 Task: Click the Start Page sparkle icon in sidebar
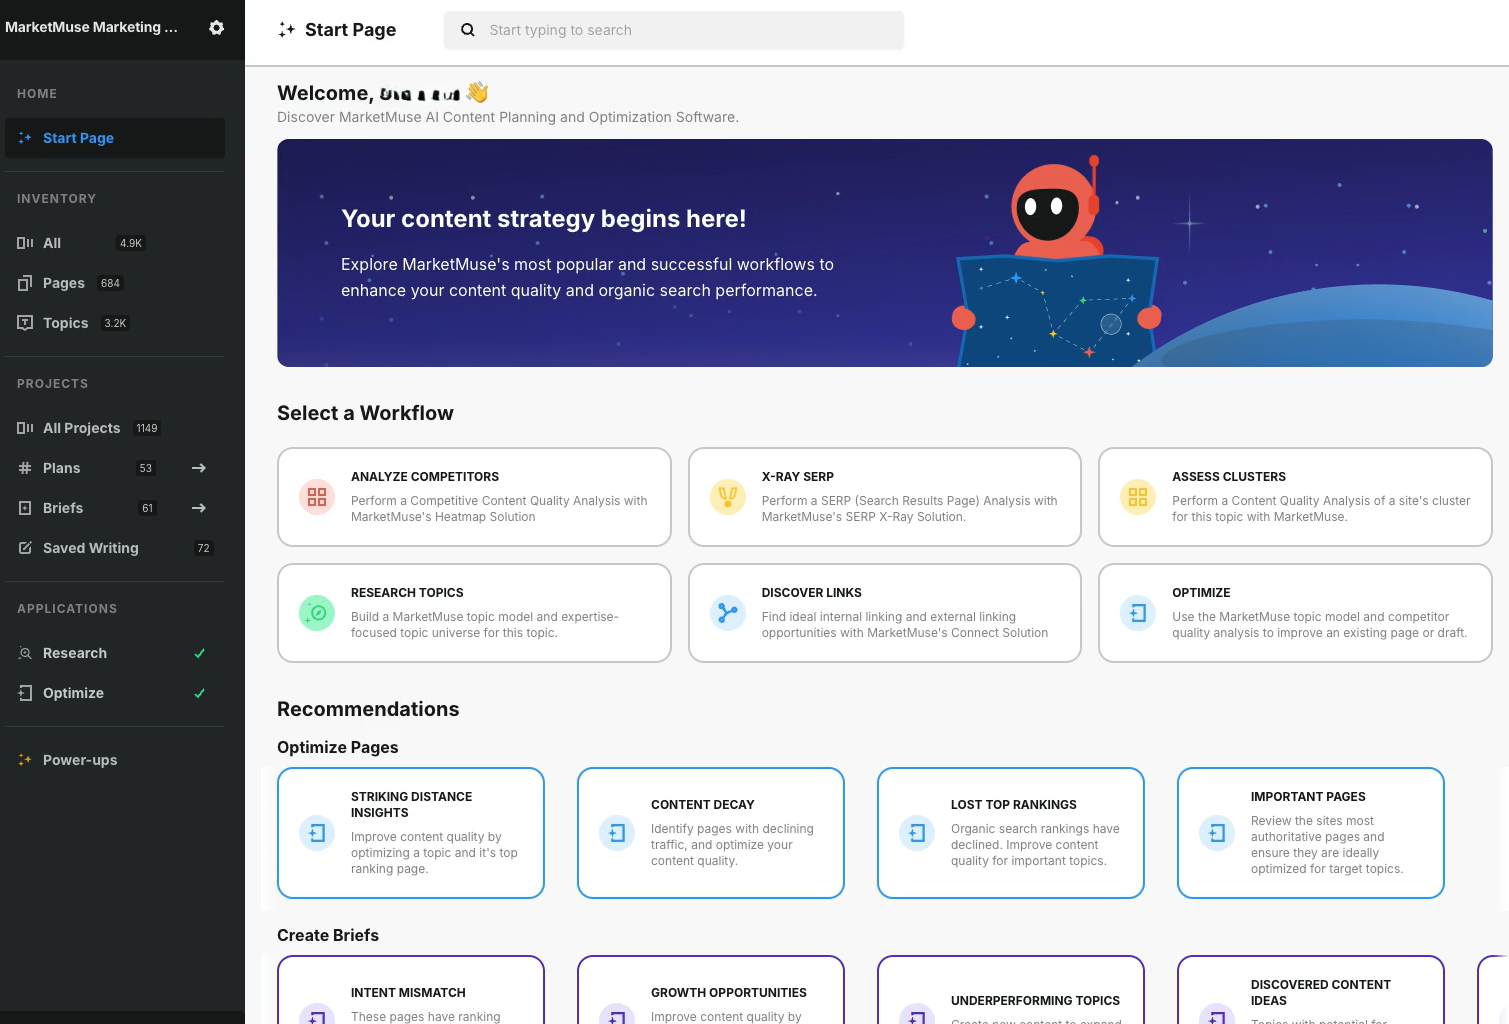pyautogui.click(x=25, y=138)
